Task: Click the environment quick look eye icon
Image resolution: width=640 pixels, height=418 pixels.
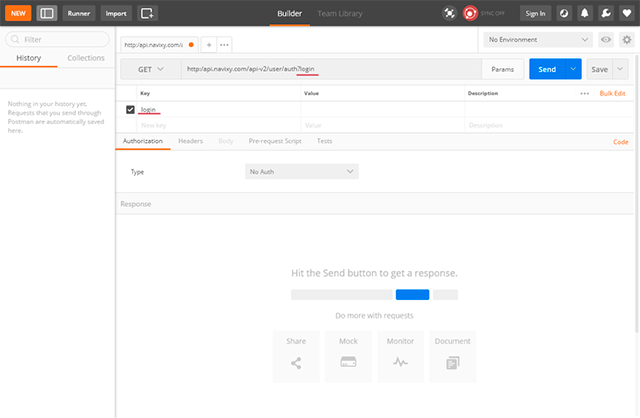Action: click(606, 40)
